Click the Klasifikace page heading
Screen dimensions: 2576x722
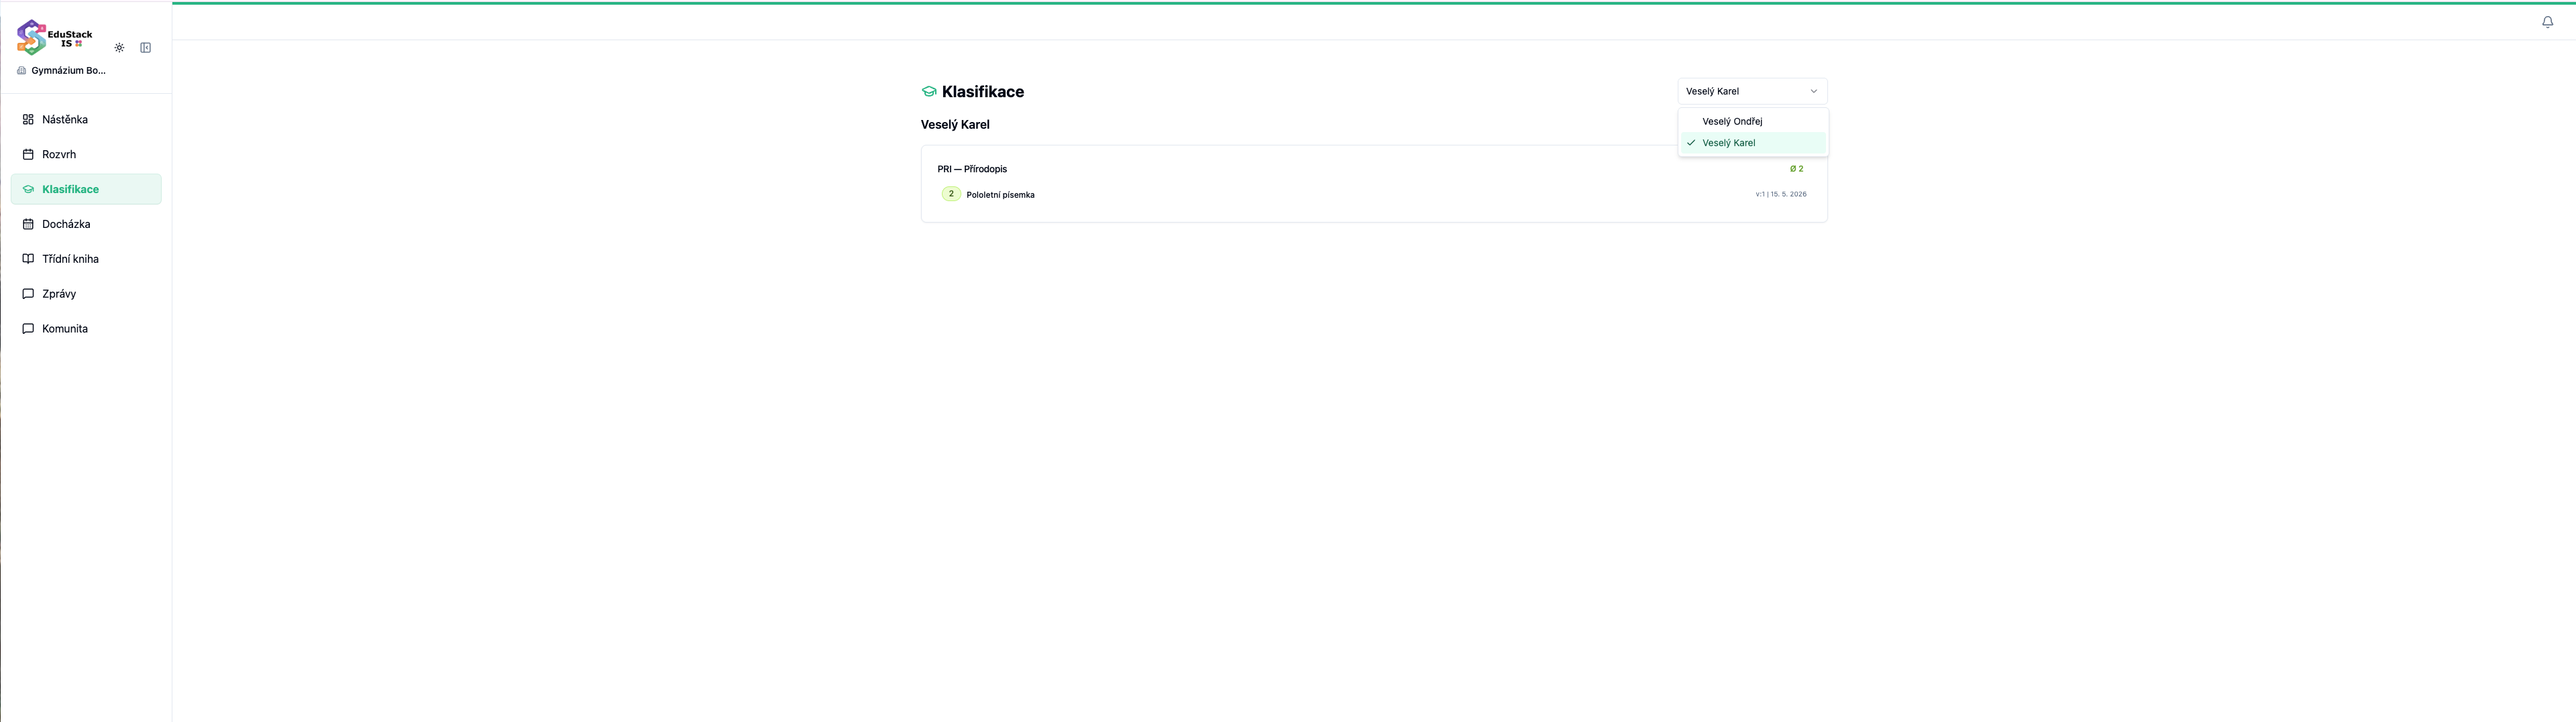(x=983, y=92)
